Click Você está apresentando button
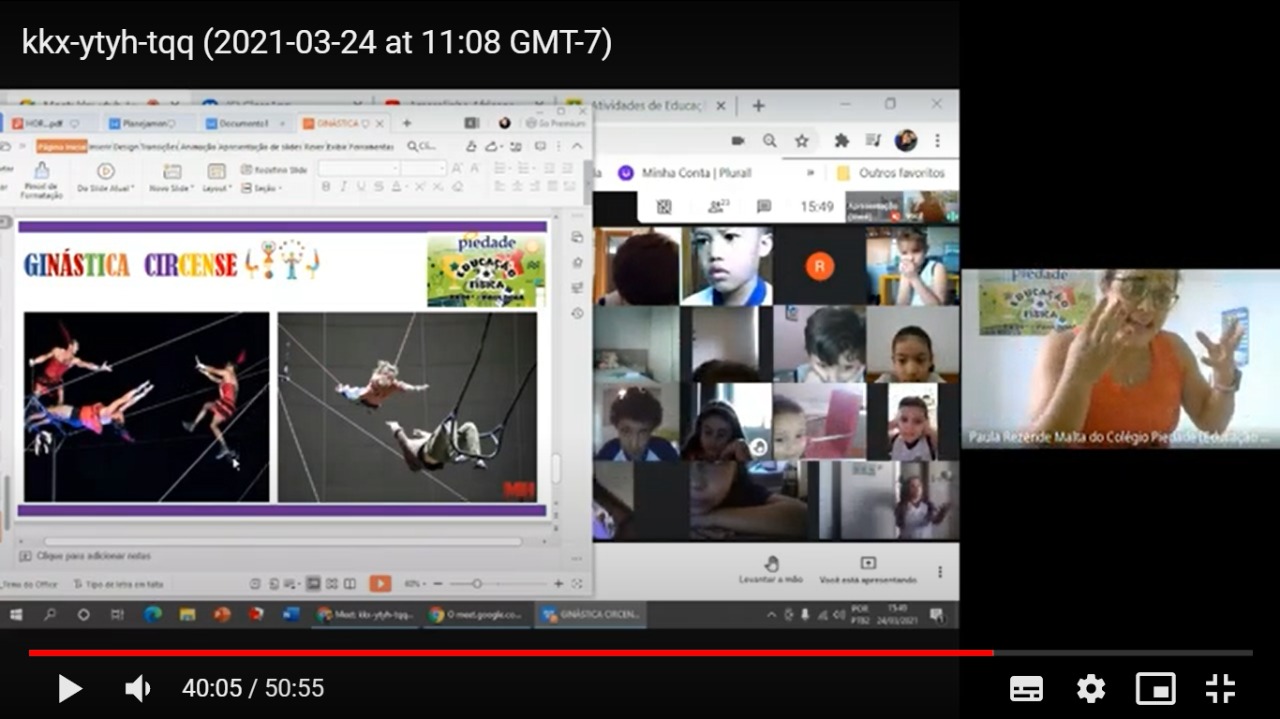The height and width of the screenshot is (719, 1280). click(x=868, y=570)
